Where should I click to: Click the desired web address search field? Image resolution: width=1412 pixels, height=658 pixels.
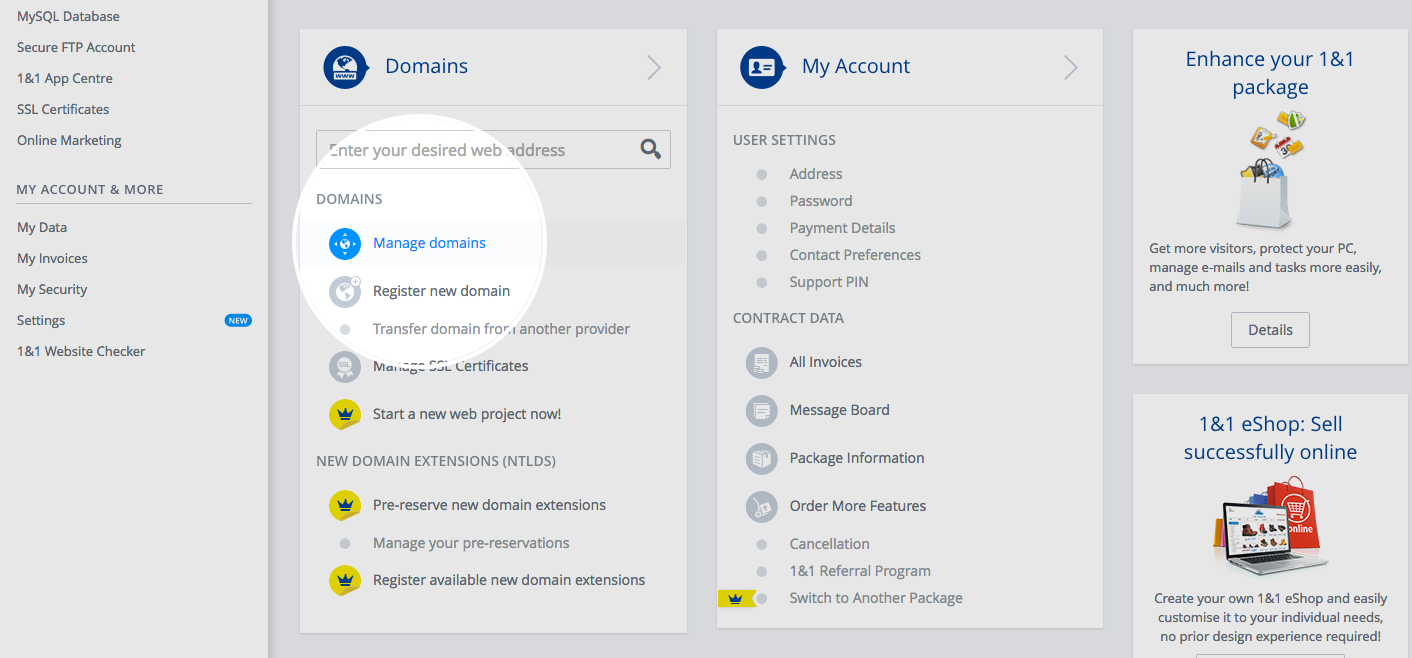(x=475, y=150)
